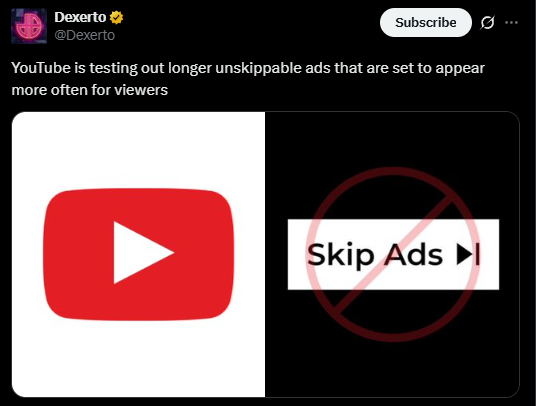The height and width of the screenshot is (406, 536).
Task: Open the Dexerto display name link
Action: 80,17
